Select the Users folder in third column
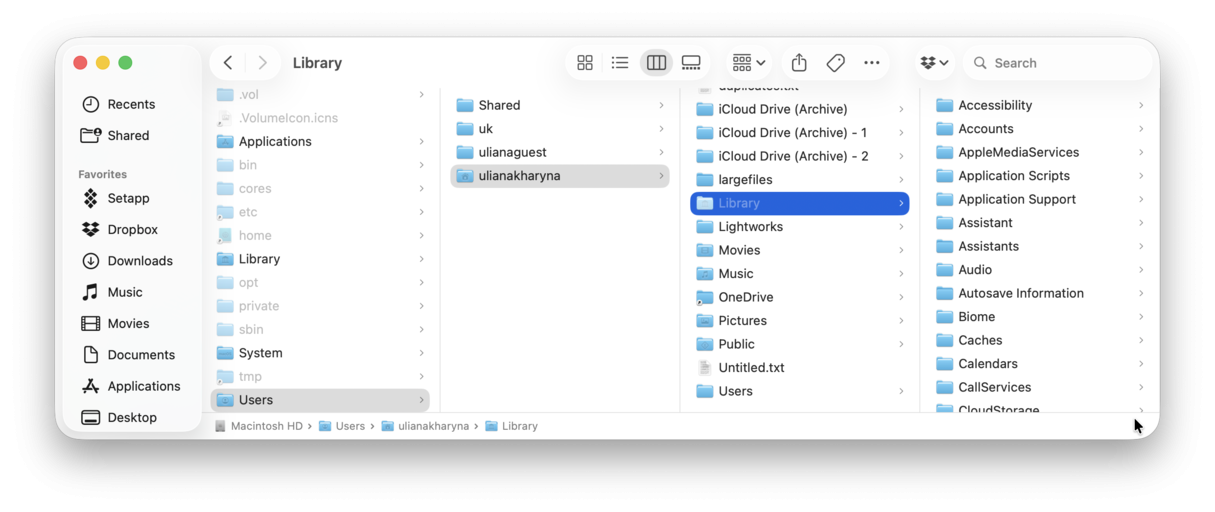The image size is (1215, 512). [800, 391]
